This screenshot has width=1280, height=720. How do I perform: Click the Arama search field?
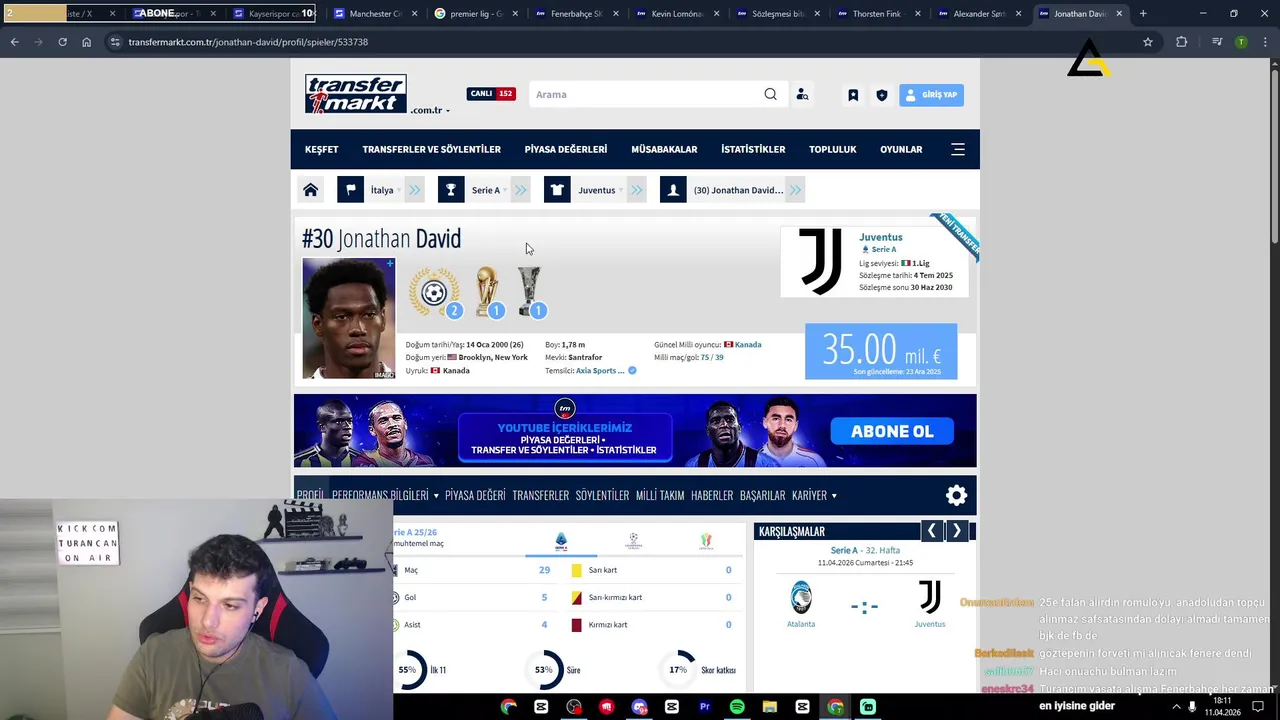645,94
